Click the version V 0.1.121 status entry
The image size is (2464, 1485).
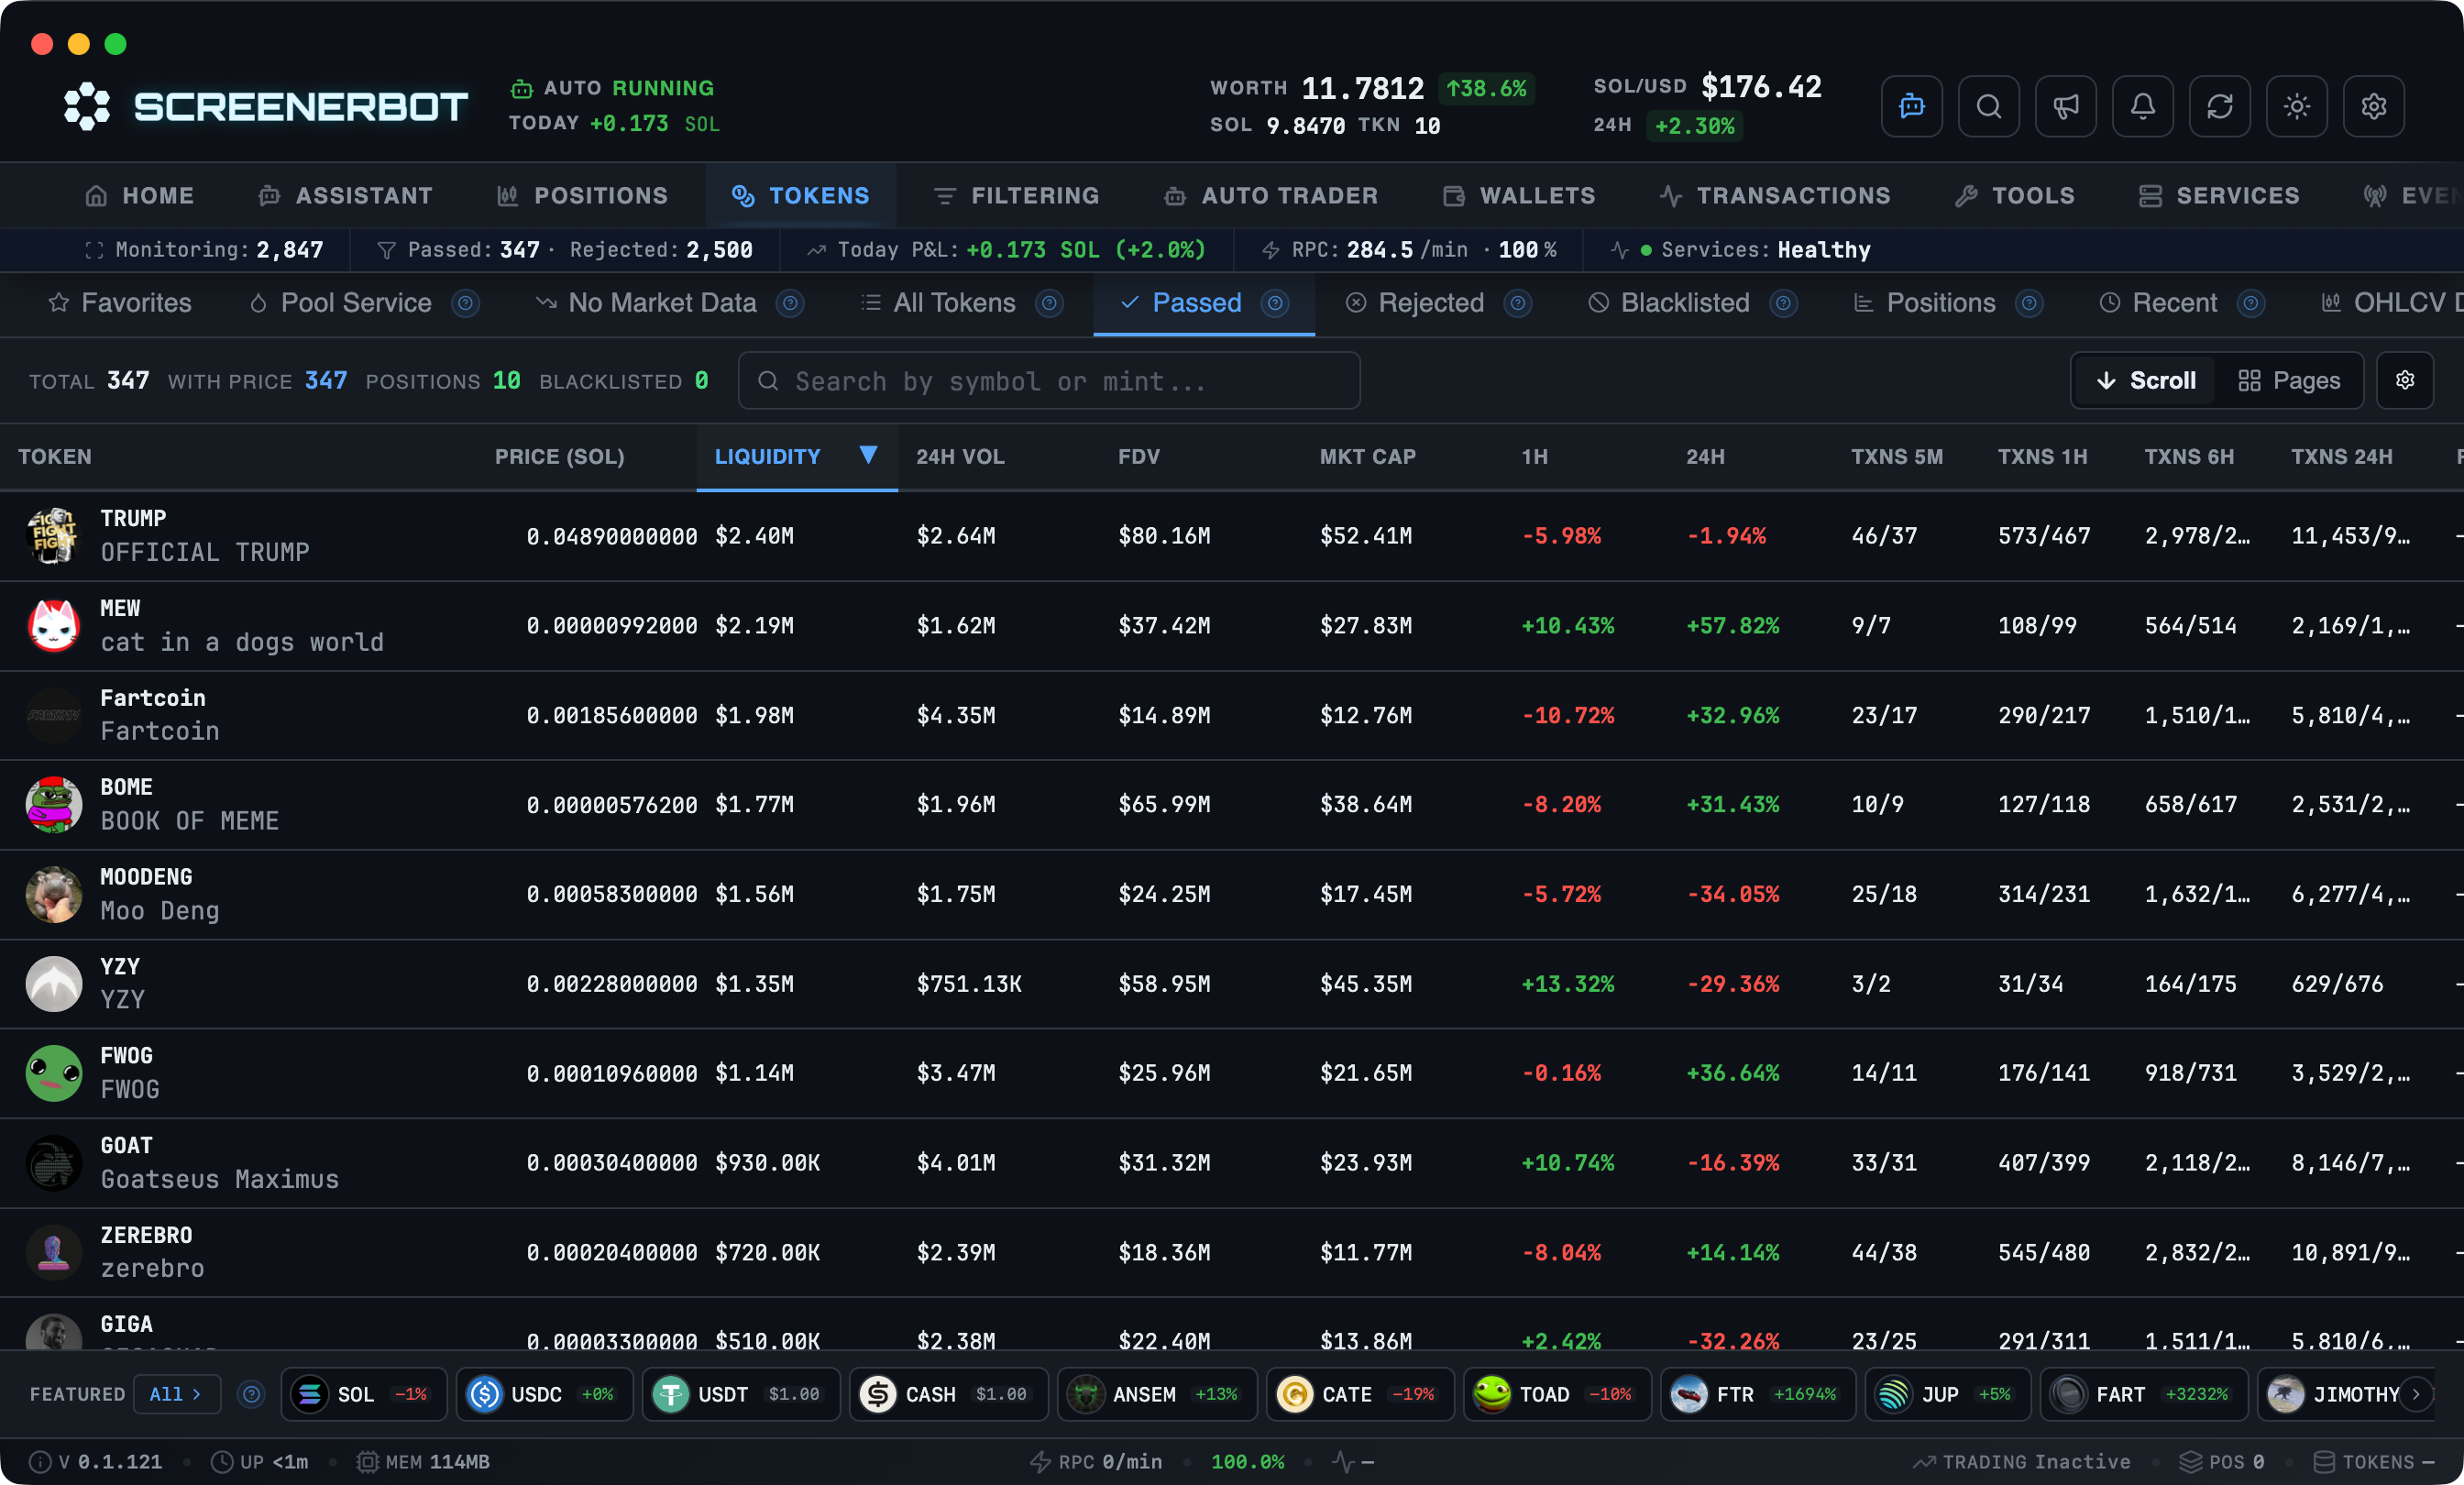click(96, 1461)
